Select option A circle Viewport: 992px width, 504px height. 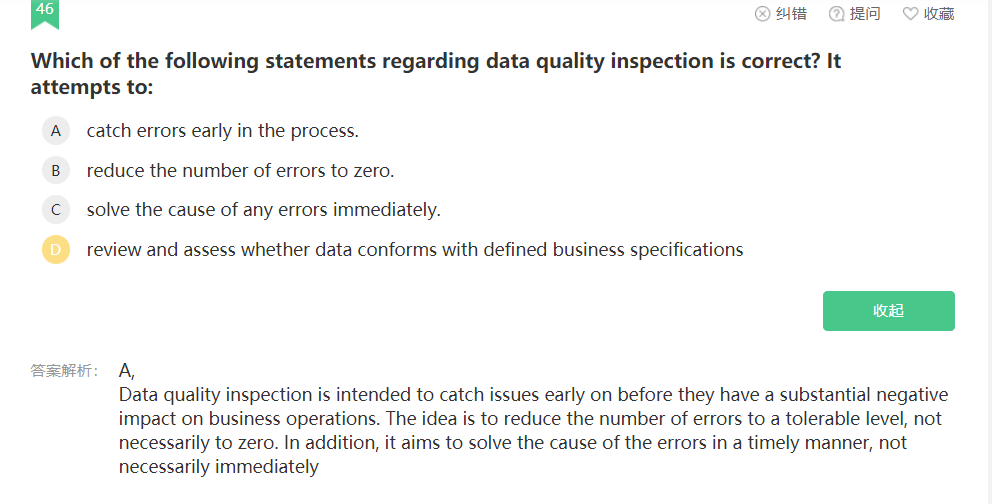click(56, 131)
